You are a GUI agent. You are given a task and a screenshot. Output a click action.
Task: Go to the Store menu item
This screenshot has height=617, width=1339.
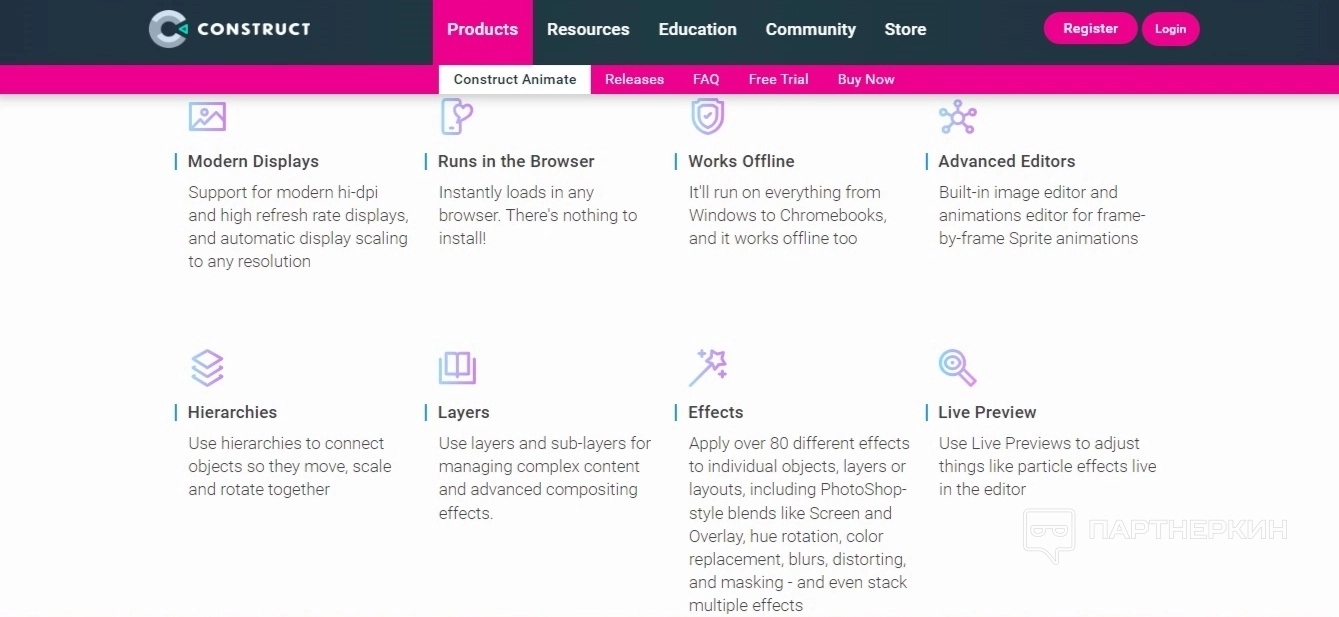[905, 30]
